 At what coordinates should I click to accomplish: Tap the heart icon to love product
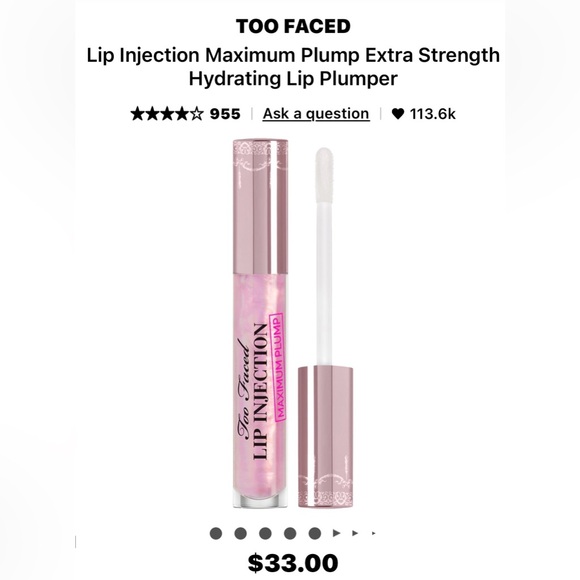[398, 114]
